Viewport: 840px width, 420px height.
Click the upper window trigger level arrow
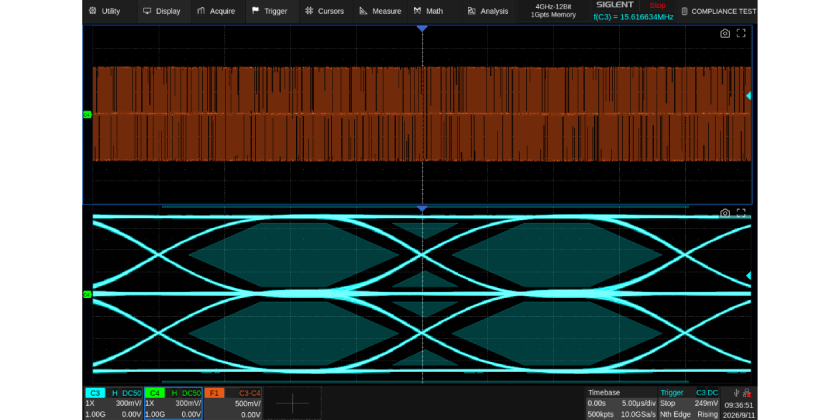click(x=749, y=96)
